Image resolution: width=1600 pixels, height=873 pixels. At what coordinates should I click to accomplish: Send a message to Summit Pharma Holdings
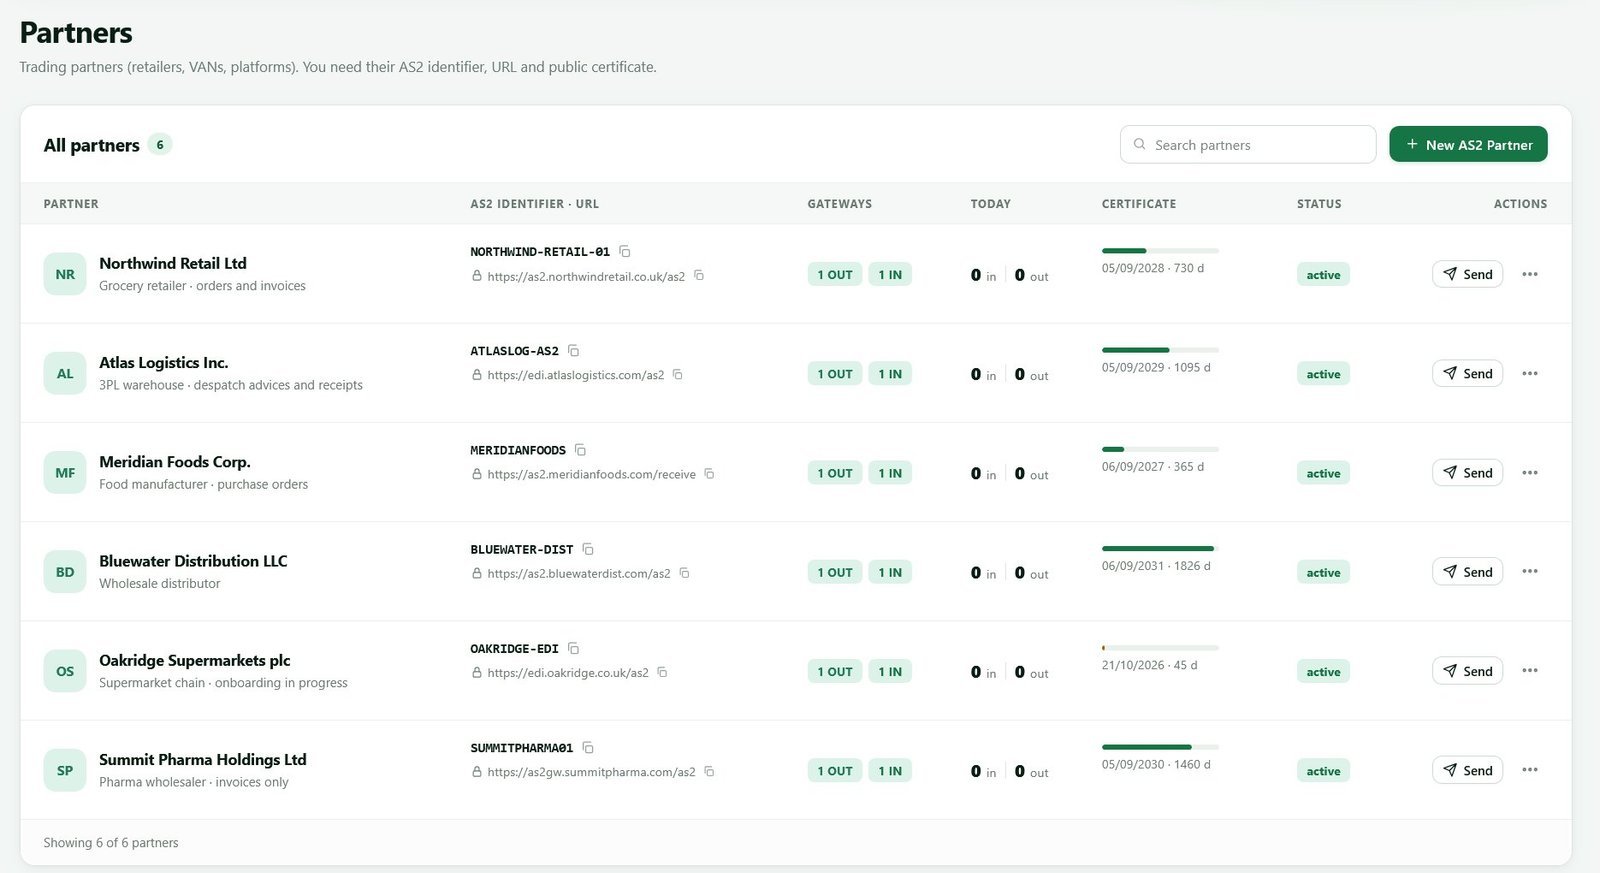1467,770
